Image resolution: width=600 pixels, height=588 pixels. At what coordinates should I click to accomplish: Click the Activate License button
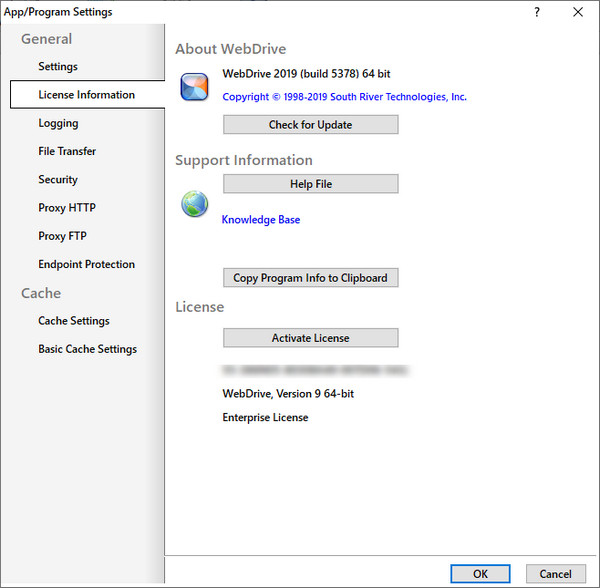pos(311,338)
